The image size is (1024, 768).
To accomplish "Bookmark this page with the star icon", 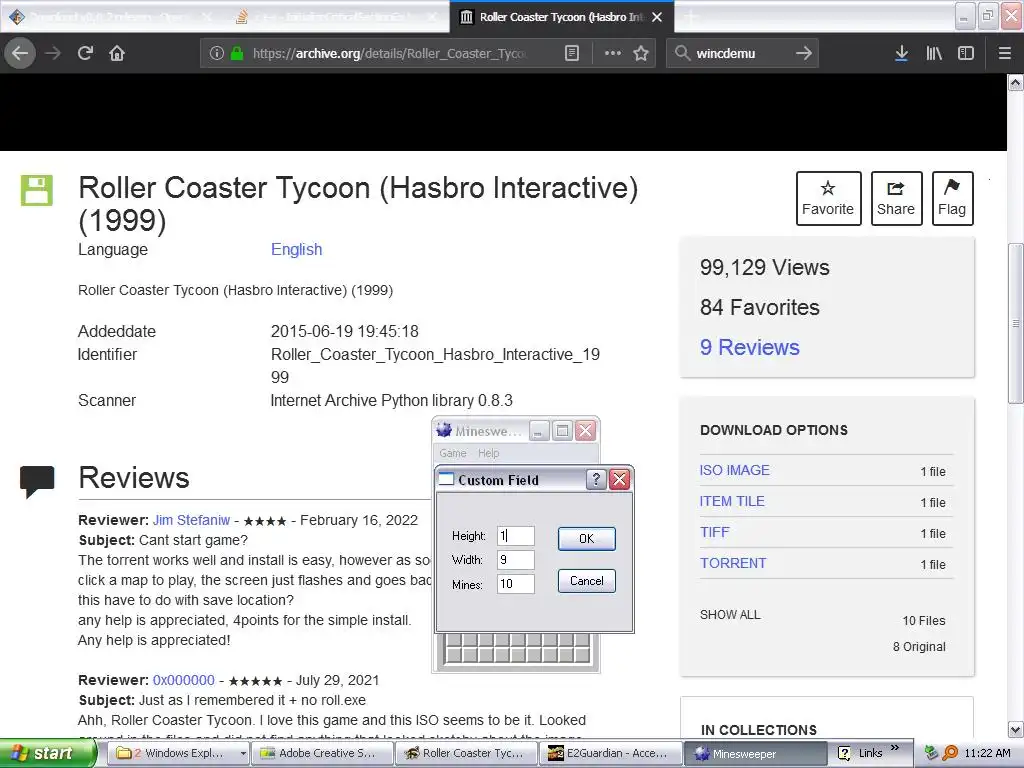I will tap(641, 53).
